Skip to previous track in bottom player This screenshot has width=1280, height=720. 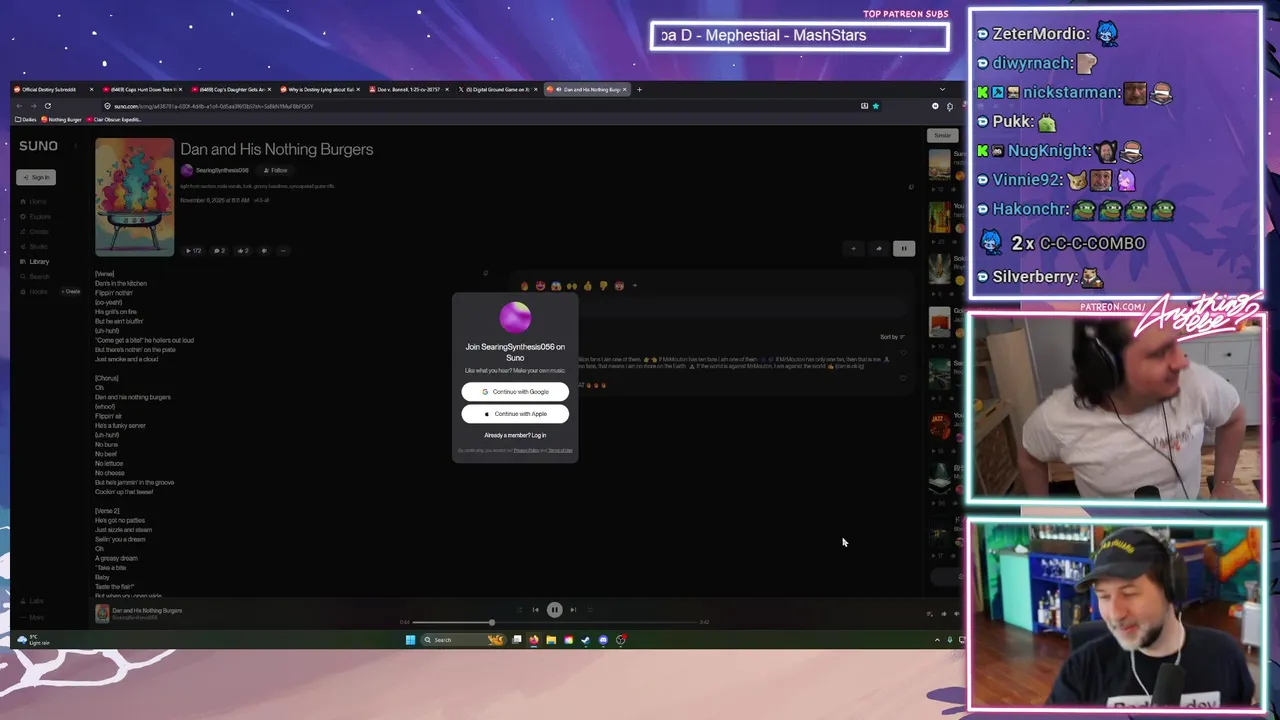(x=535, y=609)
